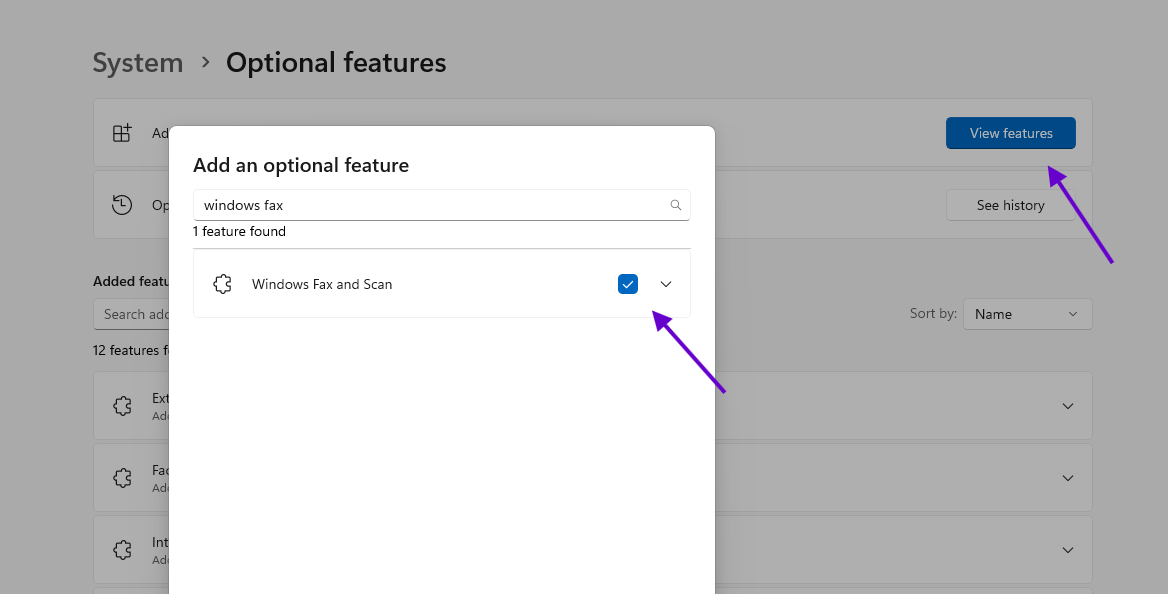Expand Windows Fax and Scan details chevron
Viewport: 1168px width, 594px height.
[x=666, y=284]
